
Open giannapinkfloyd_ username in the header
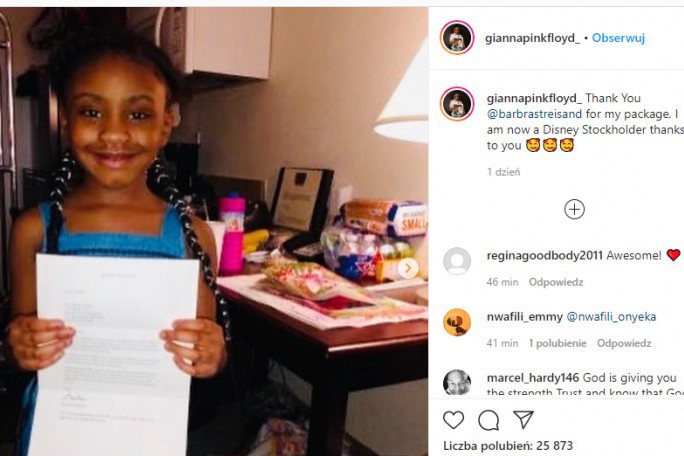click(532, 38)
